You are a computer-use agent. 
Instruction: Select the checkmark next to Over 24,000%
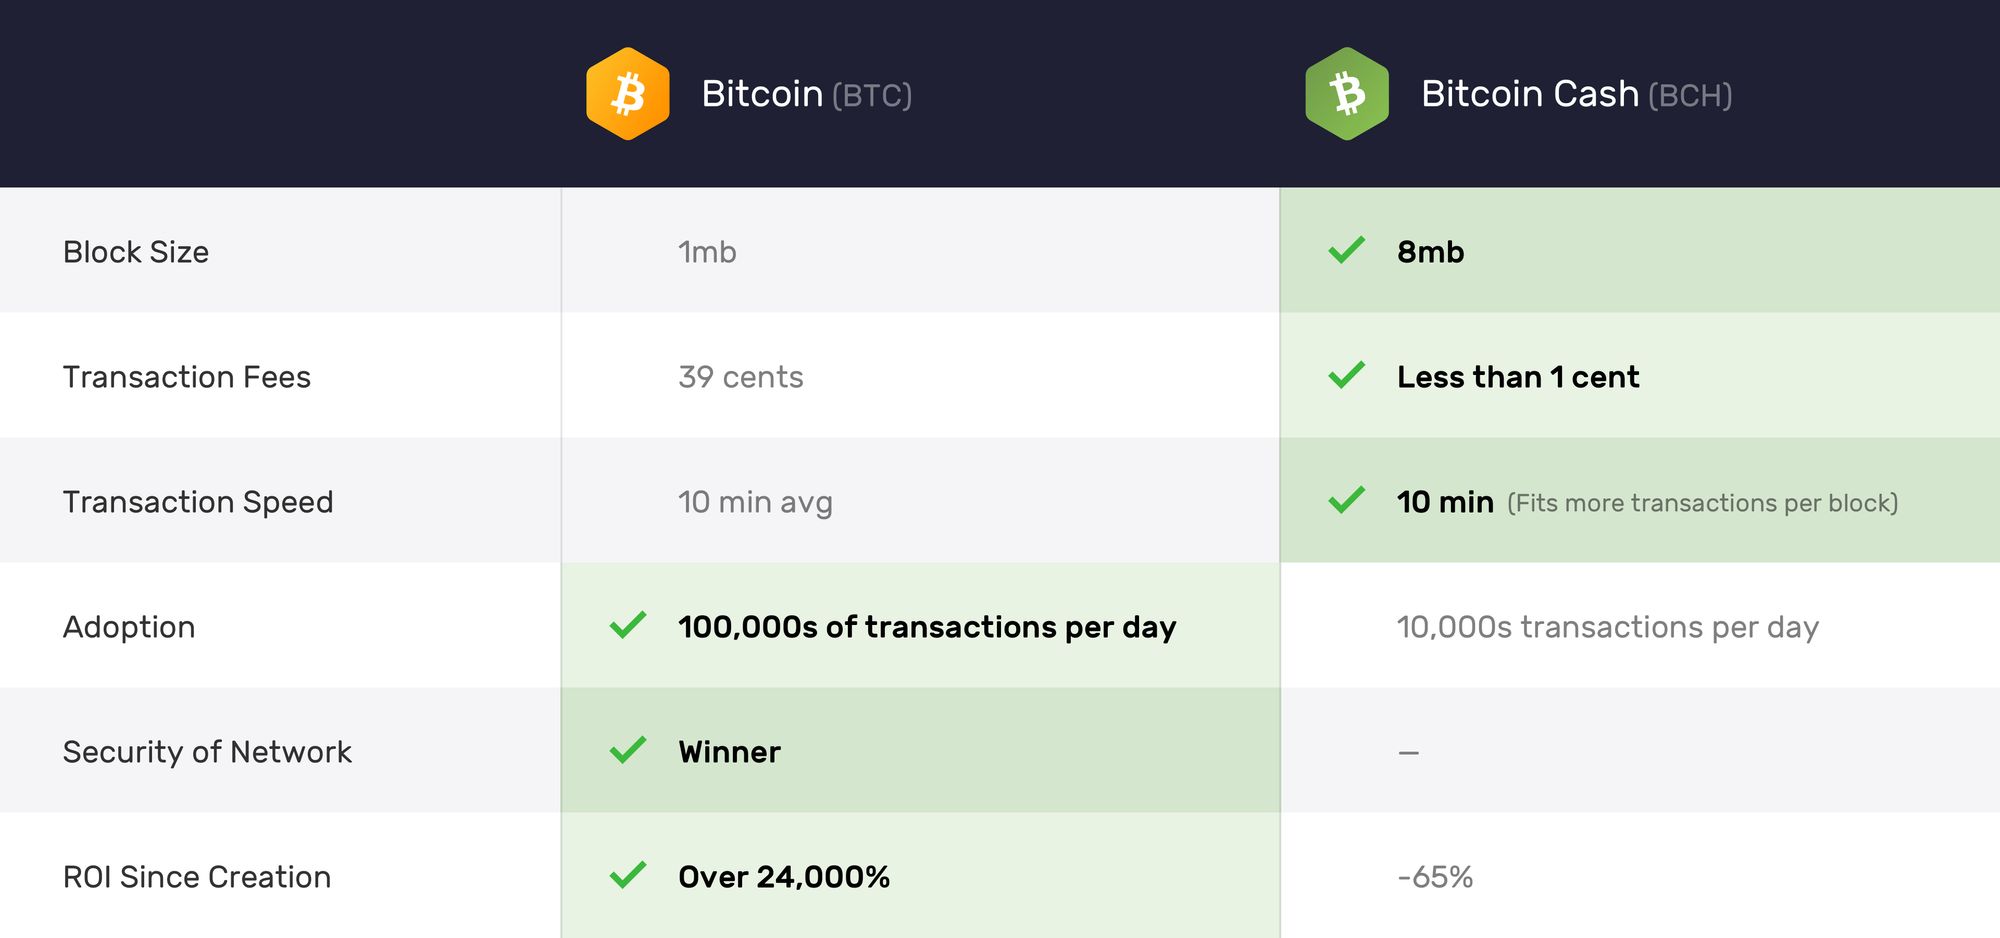pos(628,875)
